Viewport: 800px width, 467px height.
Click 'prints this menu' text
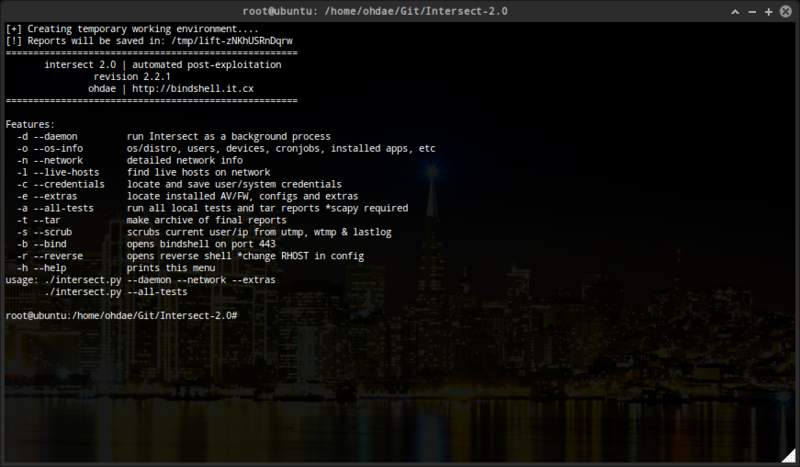[171, 268]
